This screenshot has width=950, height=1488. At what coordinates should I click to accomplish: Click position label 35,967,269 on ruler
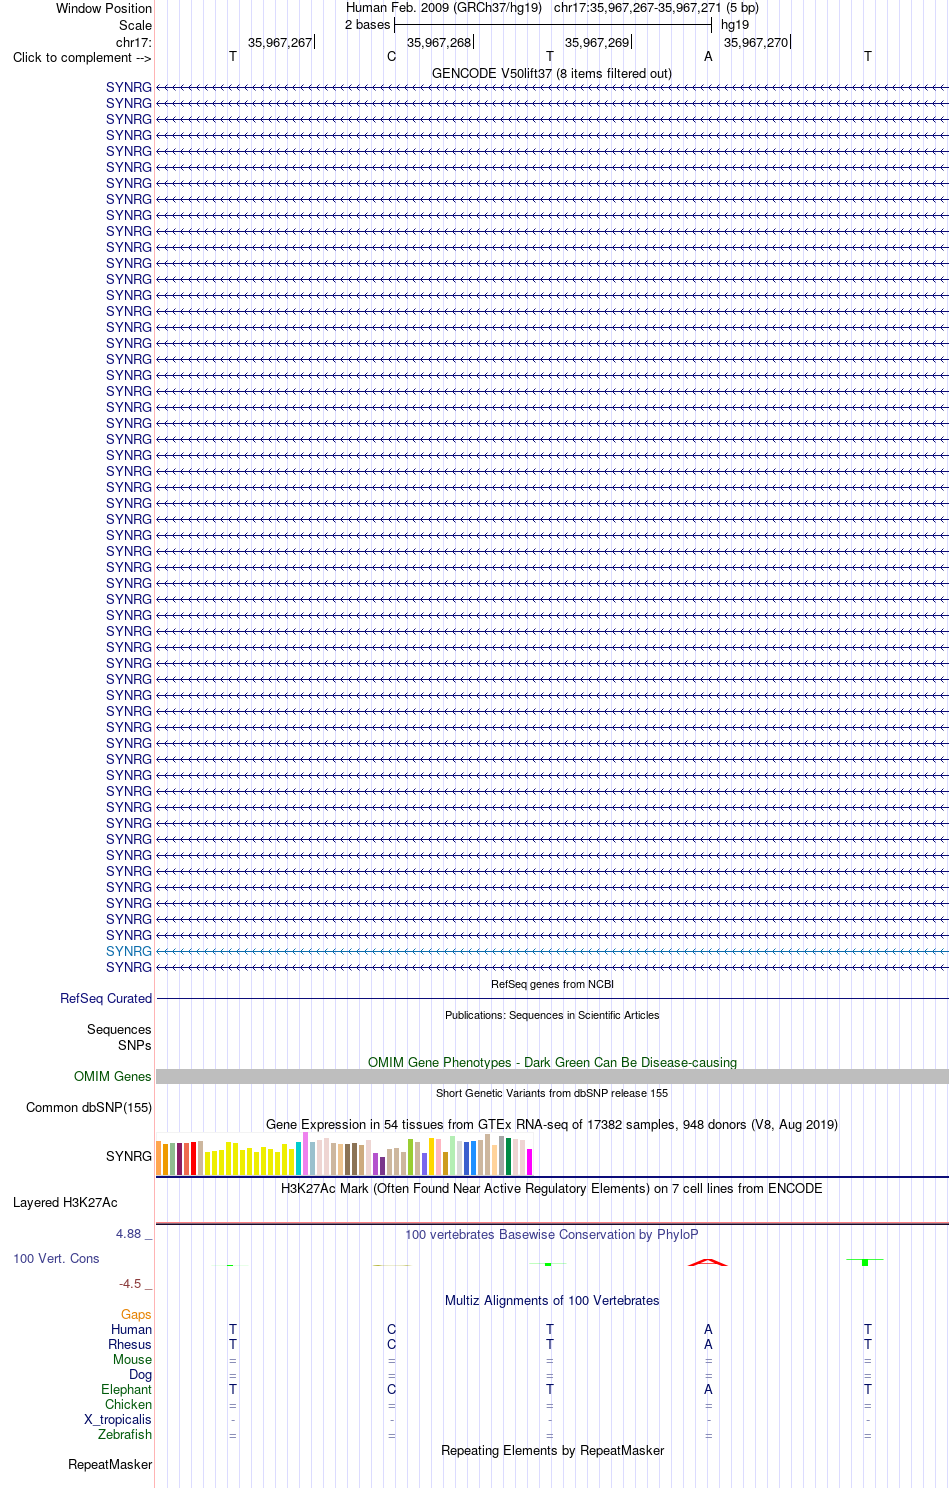click(x=597, y=42)
